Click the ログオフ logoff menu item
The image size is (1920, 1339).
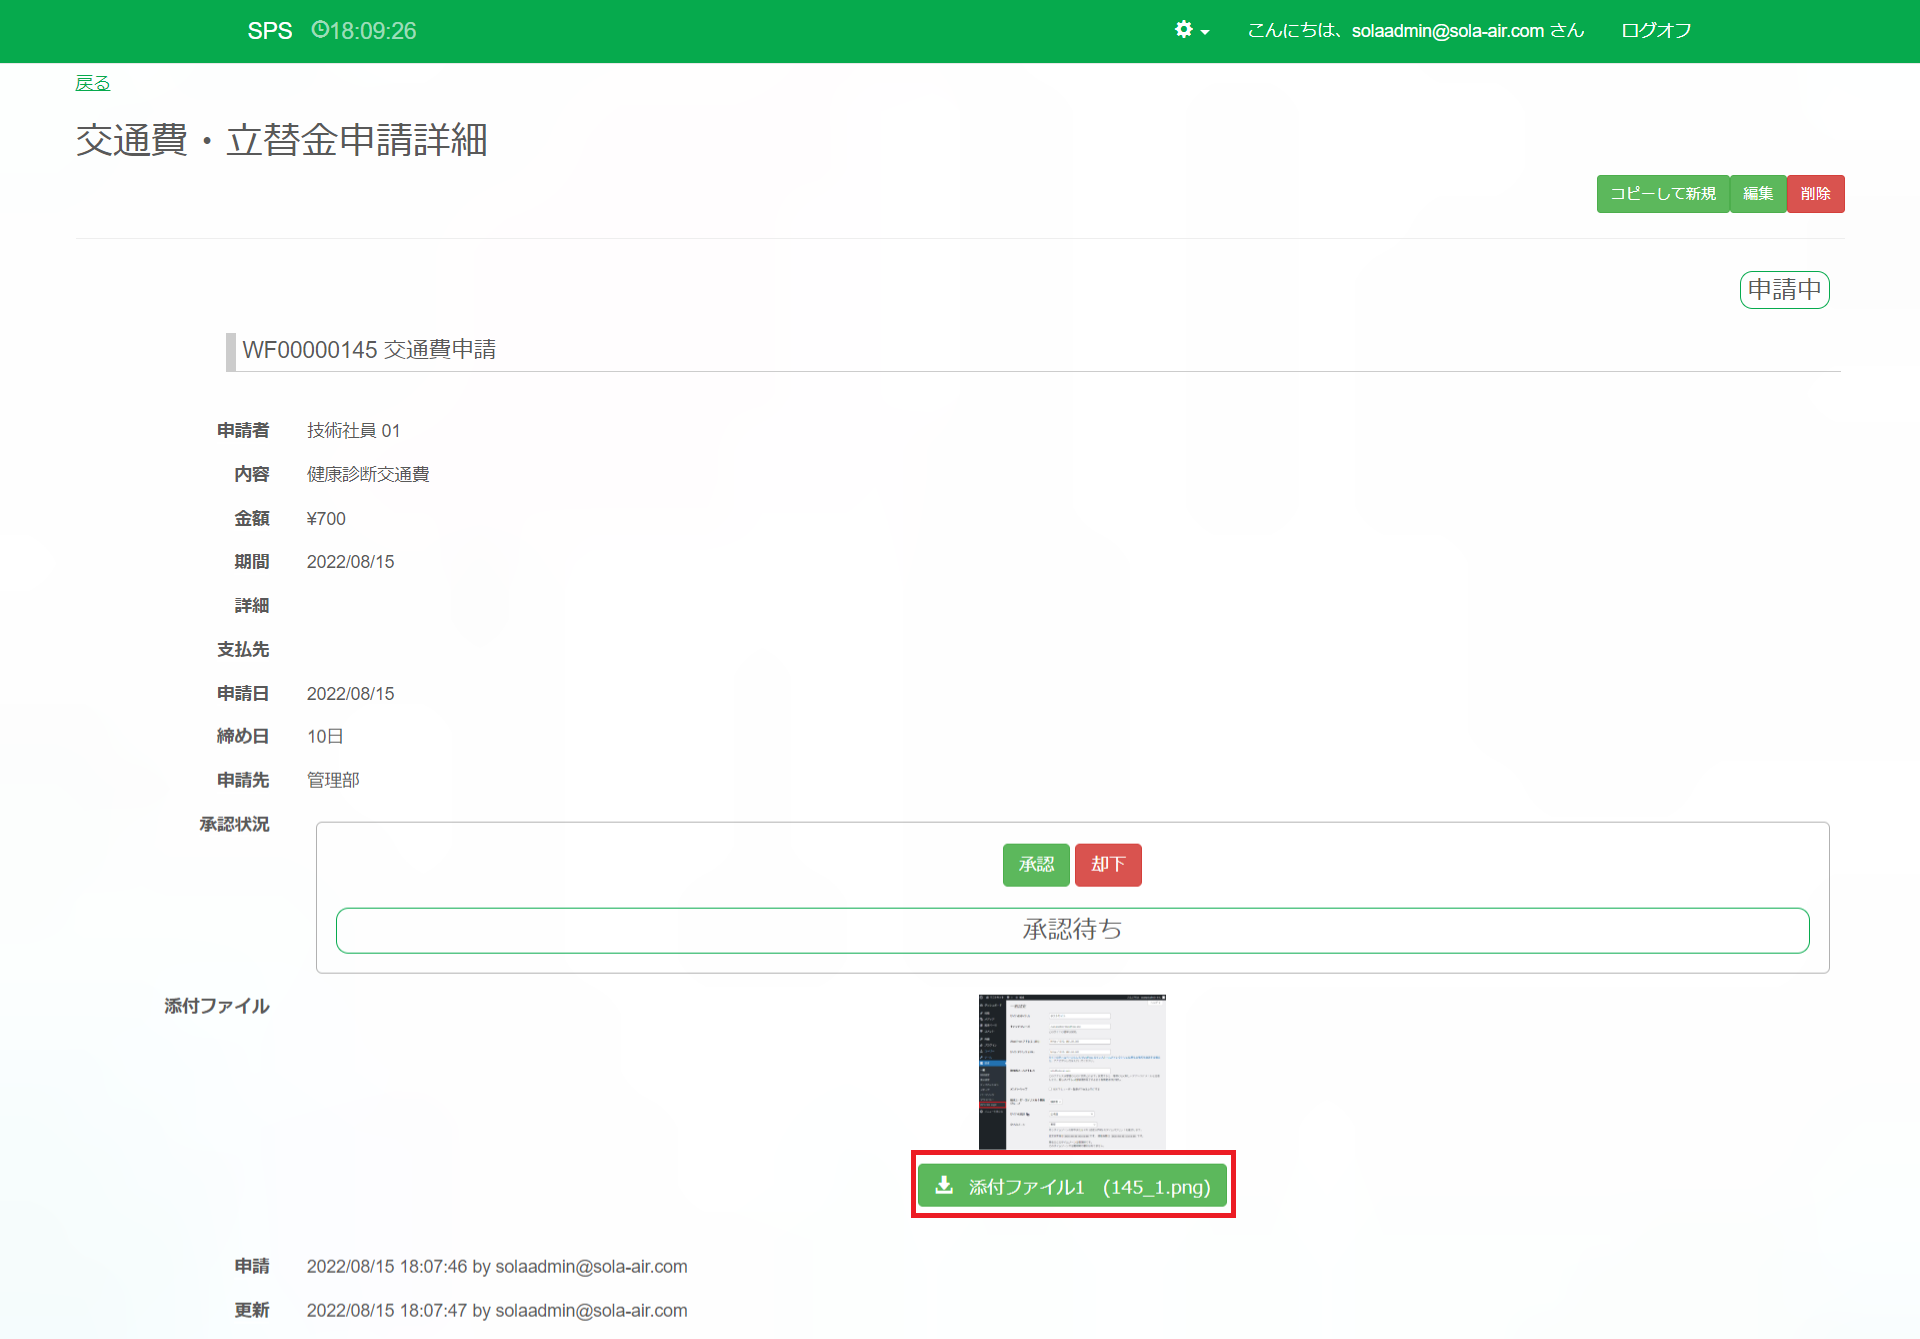click(x=1656, y=31)
